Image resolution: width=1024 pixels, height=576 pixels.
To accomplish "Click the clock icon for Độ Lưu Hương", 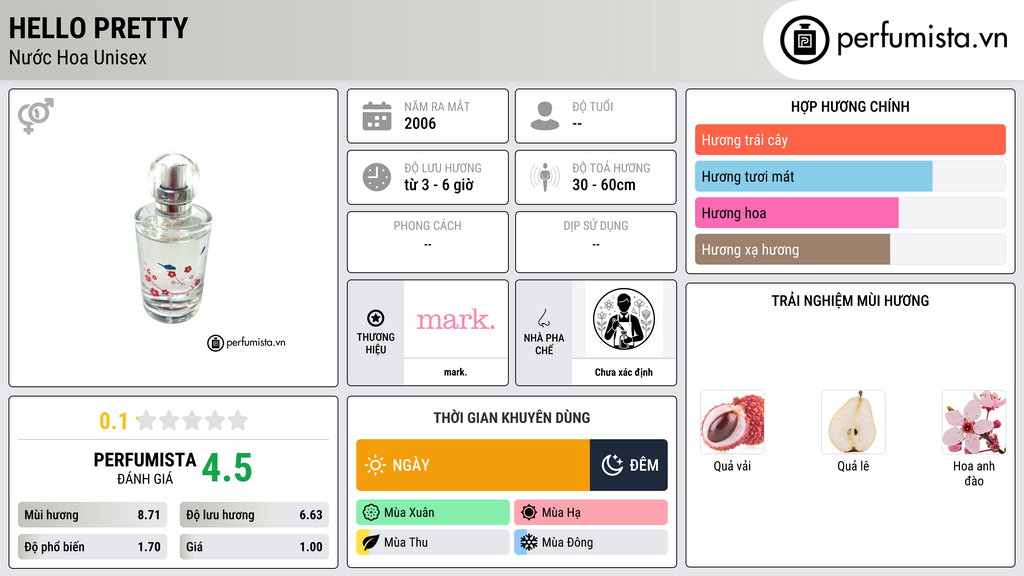I will (377, 177).
